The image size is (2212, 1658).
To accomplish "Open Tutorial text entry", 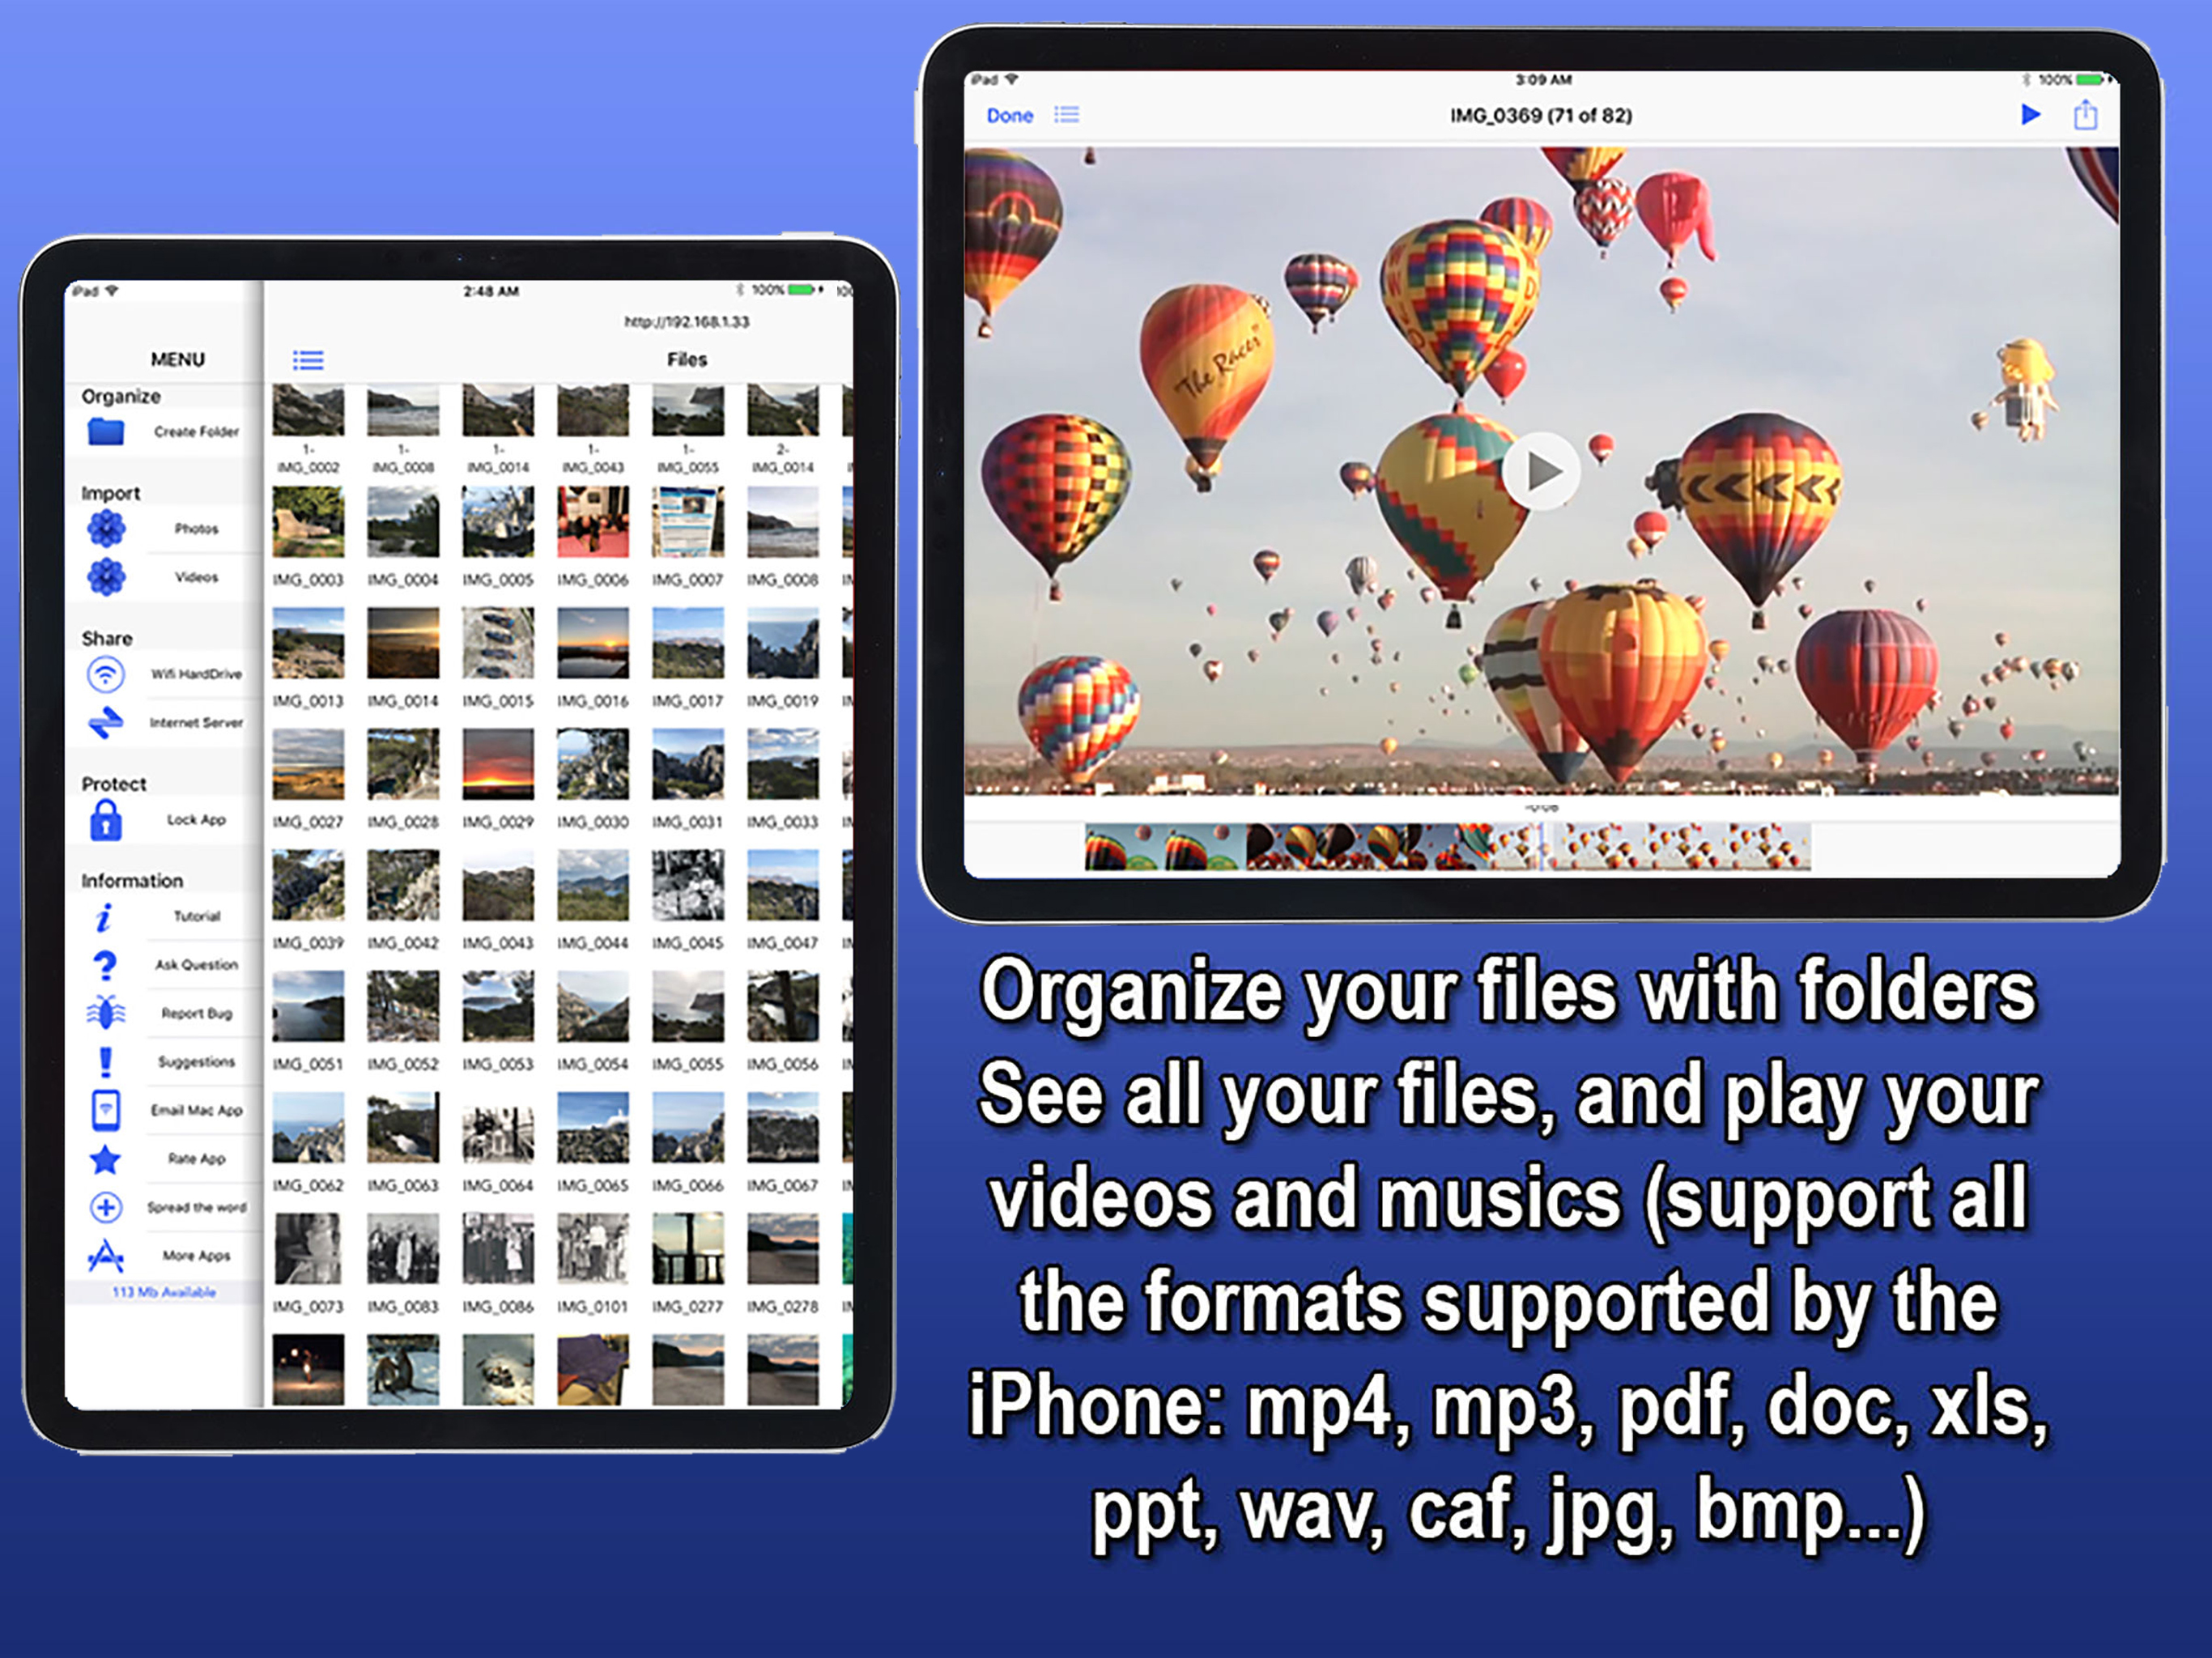I will [x=196, y=916].
